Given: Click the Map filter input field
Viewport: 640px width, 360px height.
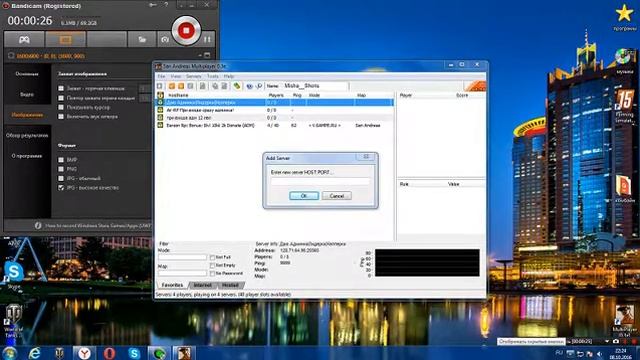Looking at the screenshot, I should [x=182, y=273].
